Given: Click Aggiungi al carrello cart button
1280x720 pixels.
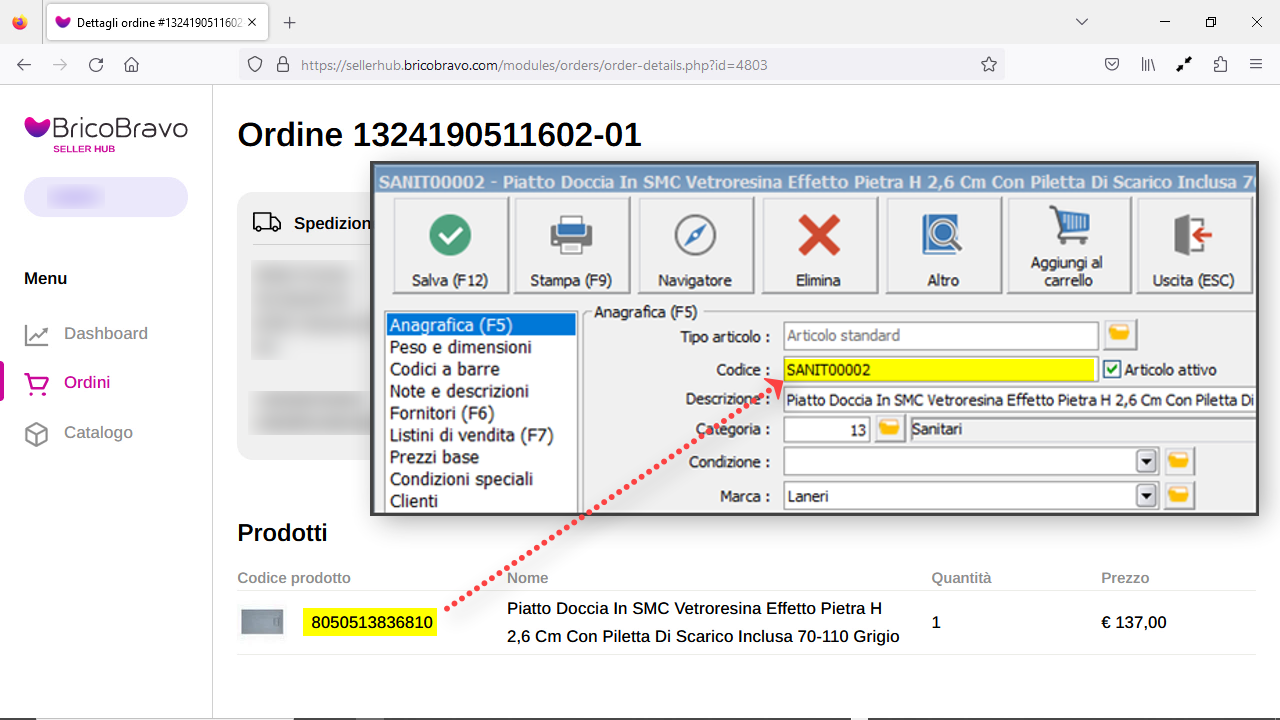Looking at the screenshot, I should (1068, 246).
